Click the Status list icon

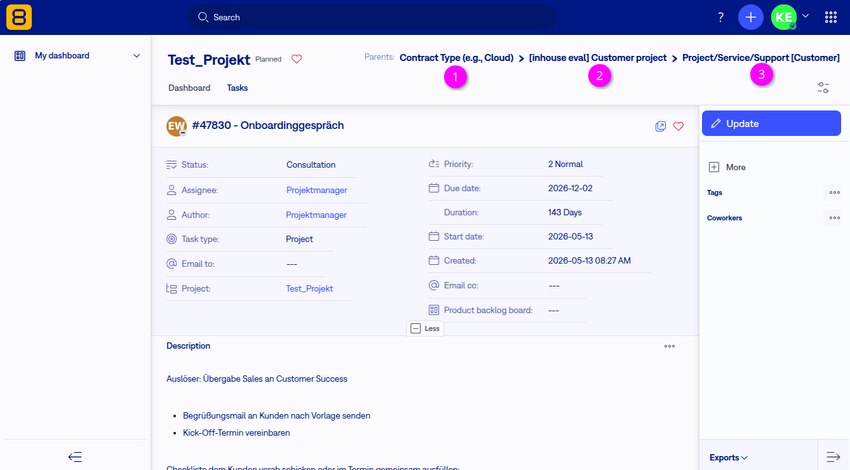[171, 165]
